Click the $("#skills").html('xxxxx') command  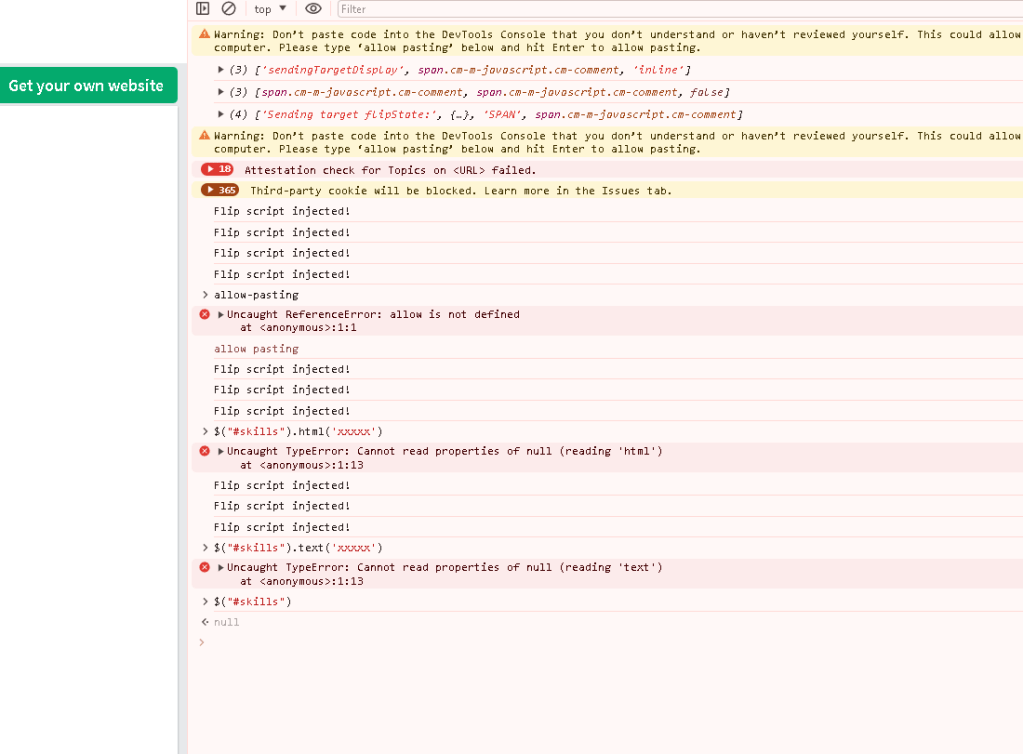(298, 432)
